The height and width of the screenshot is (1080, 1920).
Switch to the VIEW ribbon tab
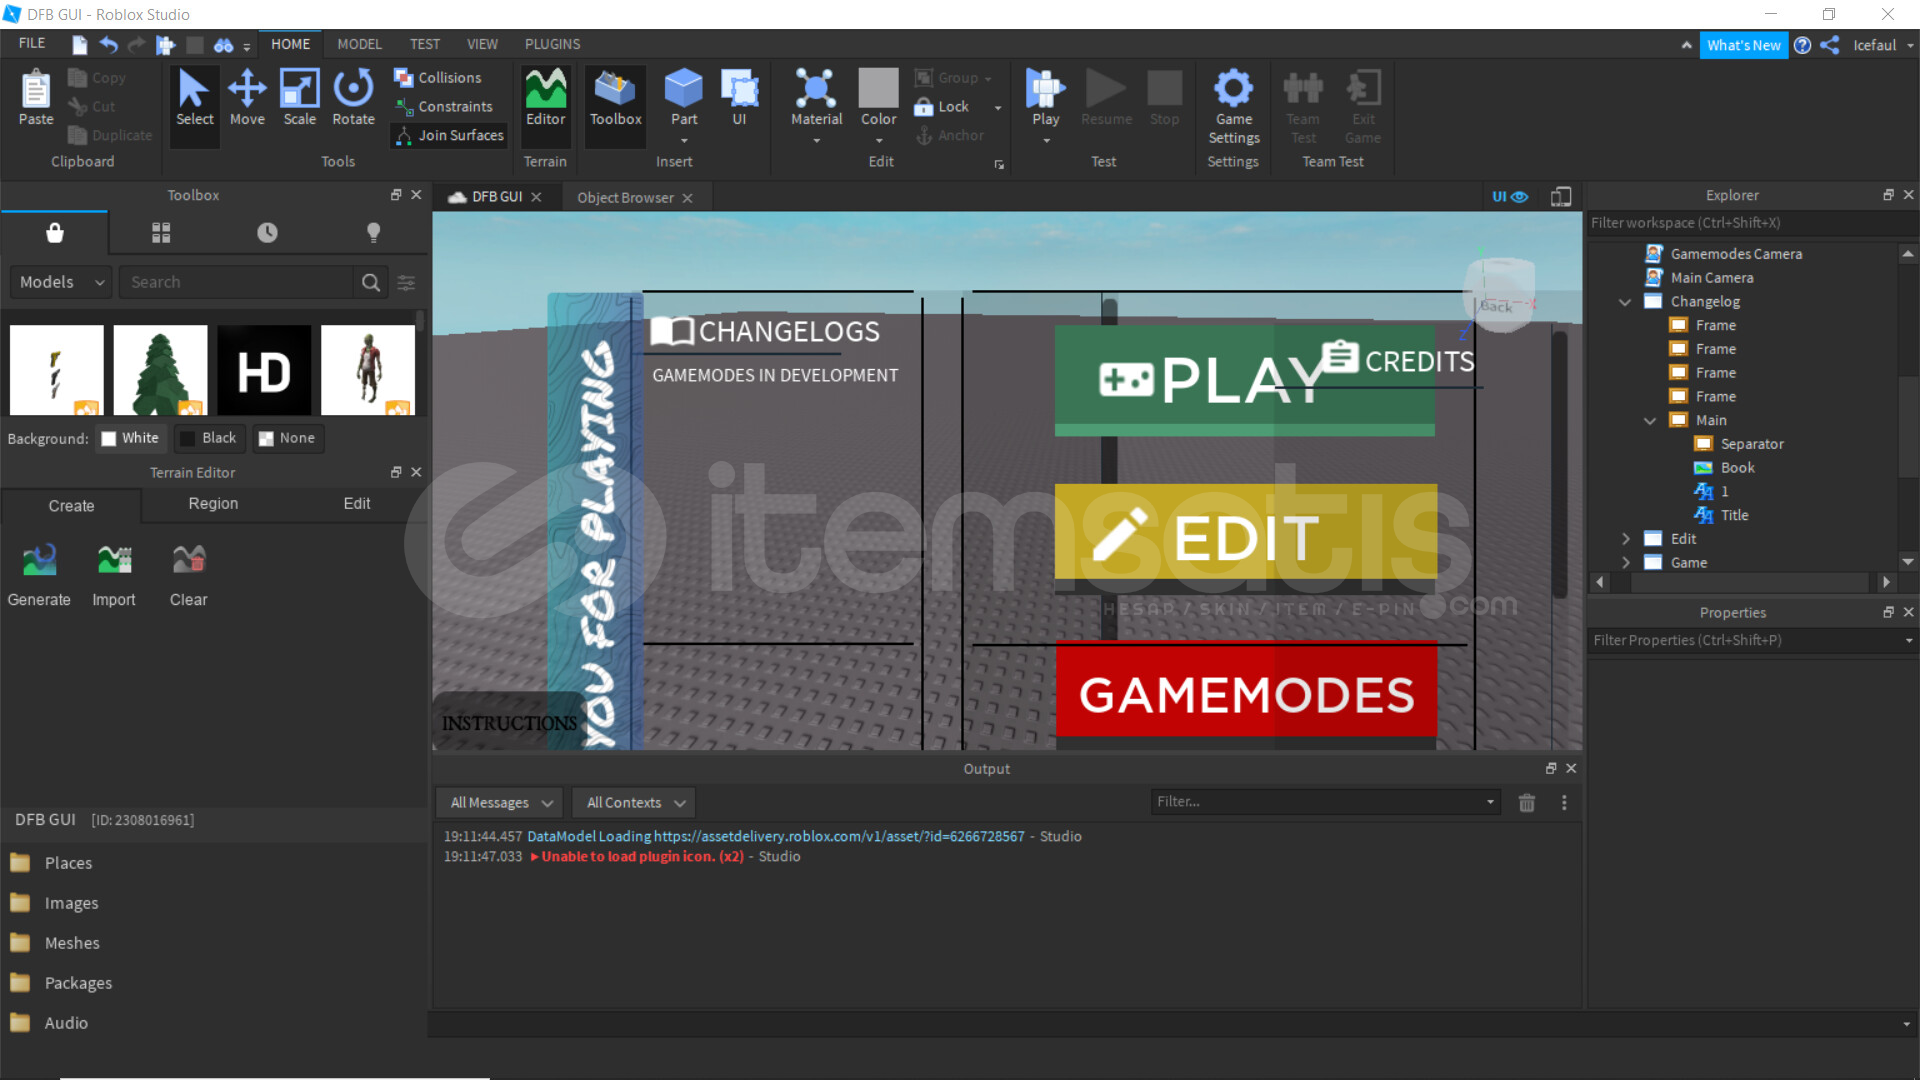(x=482, y=44)
